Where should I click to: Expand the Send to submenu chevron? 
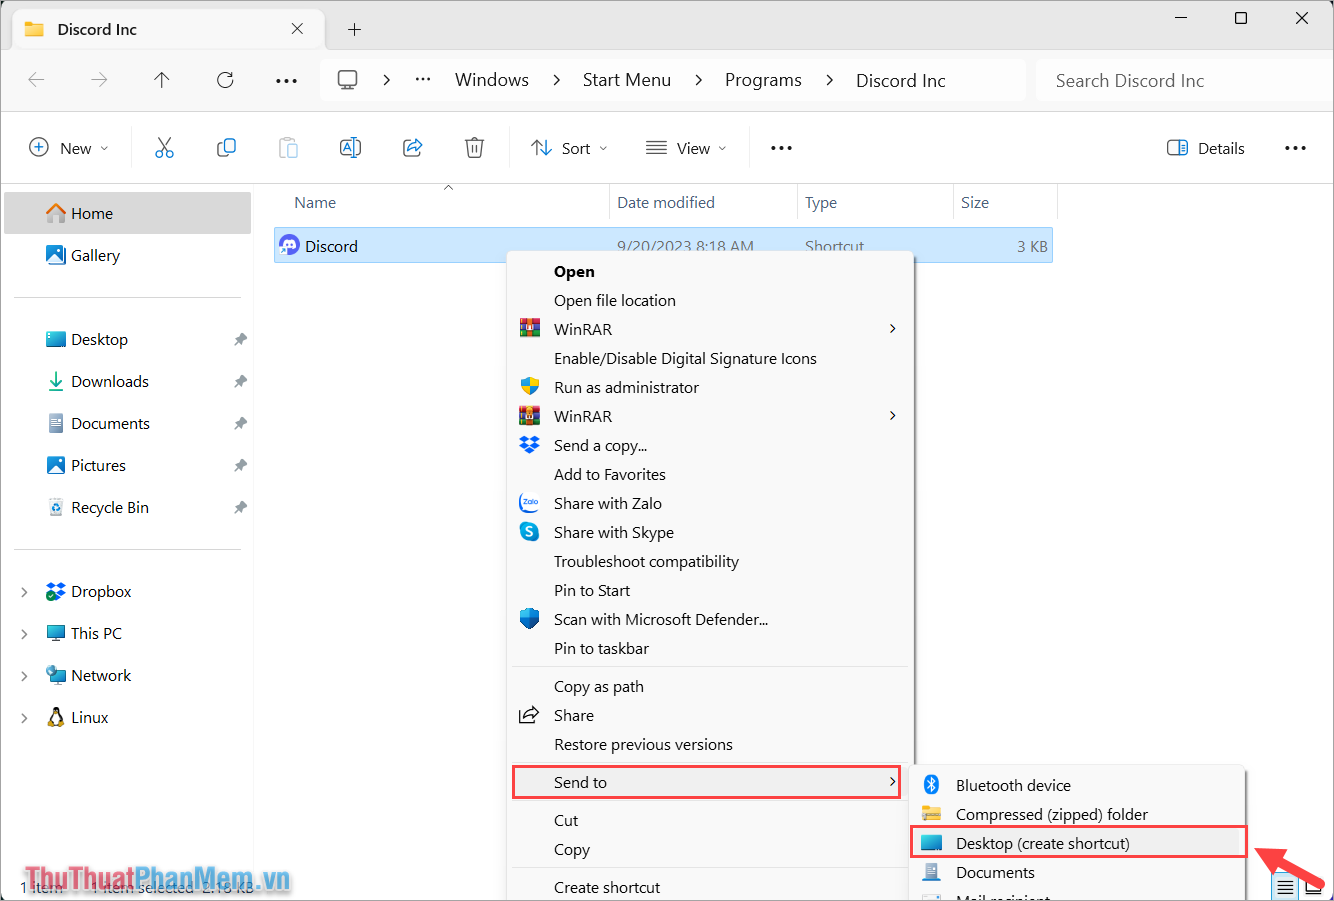tap(893, 782)
